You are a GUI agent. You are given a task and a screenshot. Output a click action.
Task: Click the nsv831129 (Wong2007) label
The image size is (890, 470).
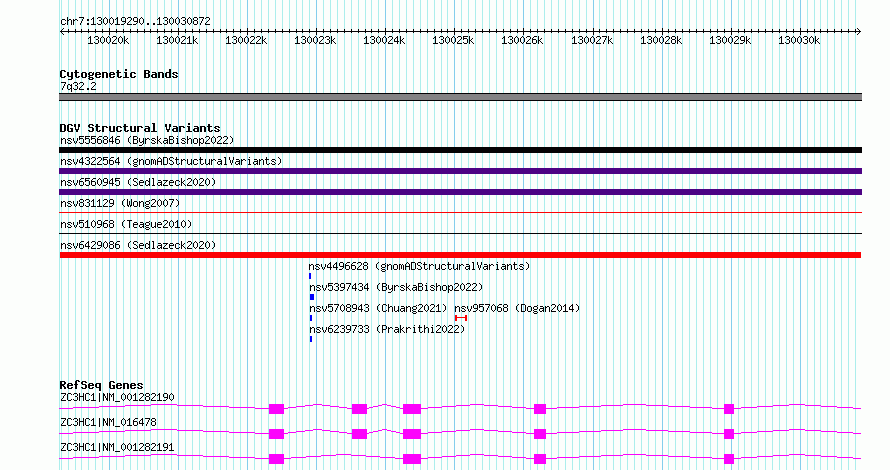click(120, 203)
